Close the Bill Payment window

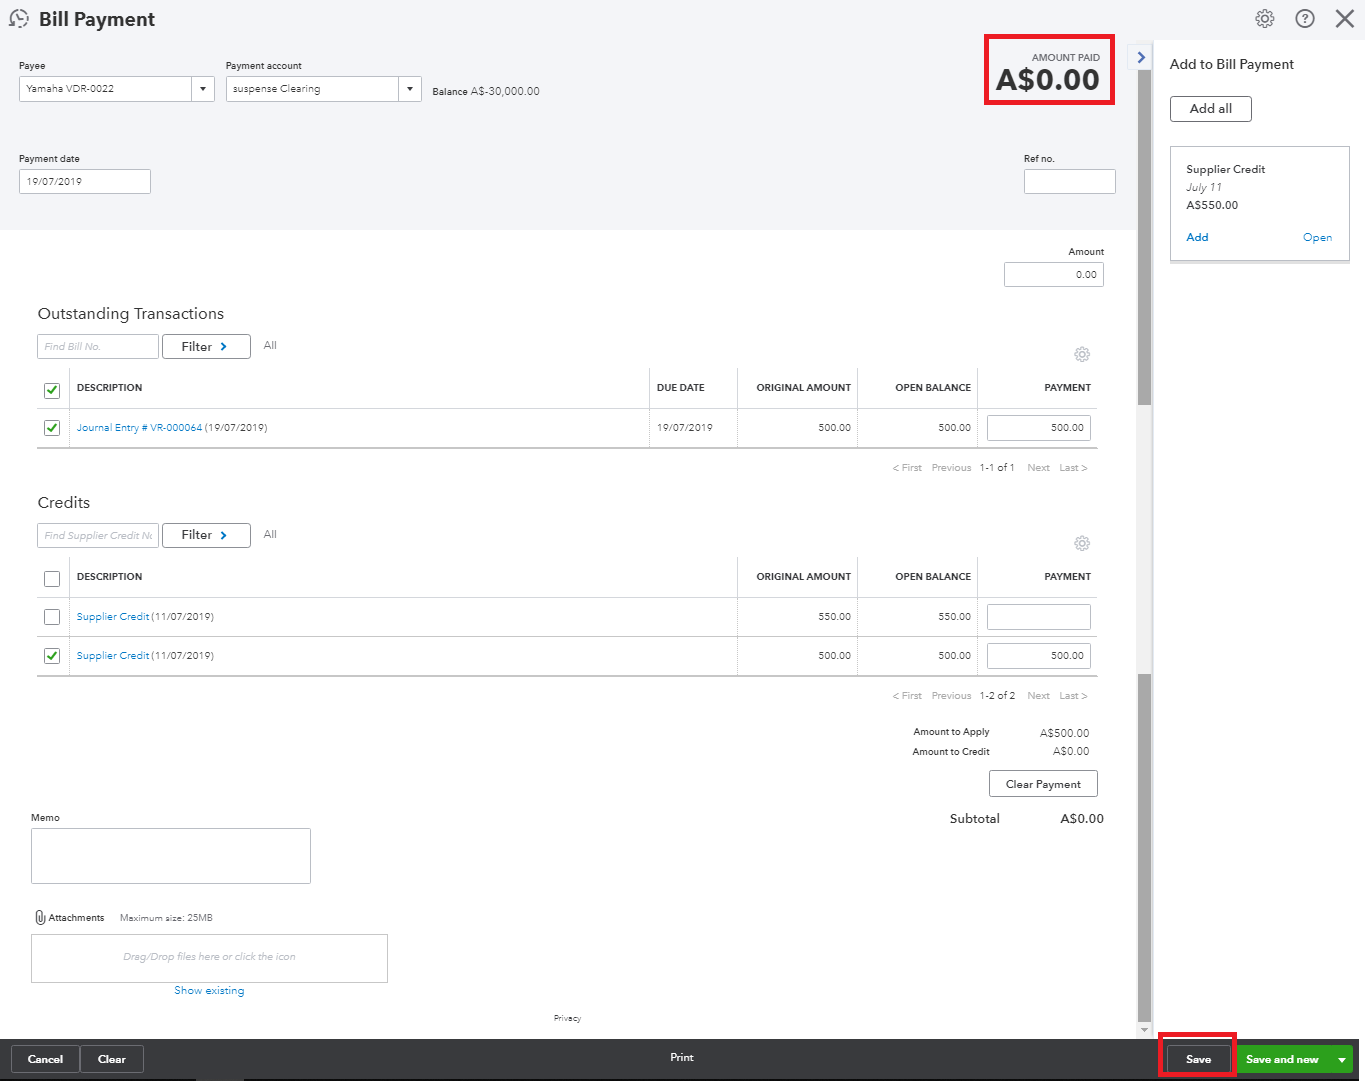[x=1345, y=19]
